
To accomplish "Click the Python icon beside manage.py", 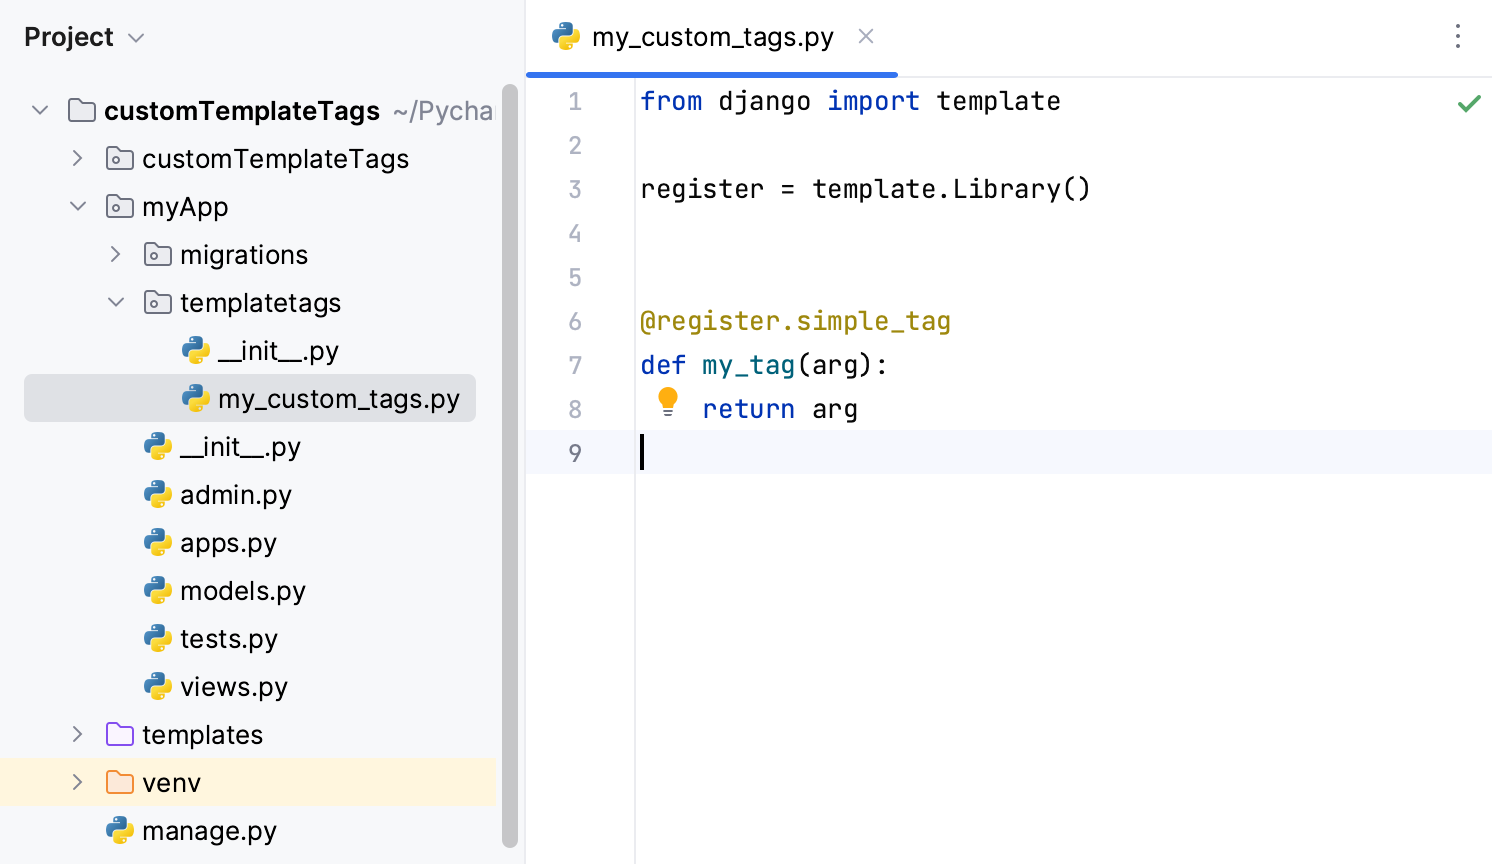I will click(119, 830).
